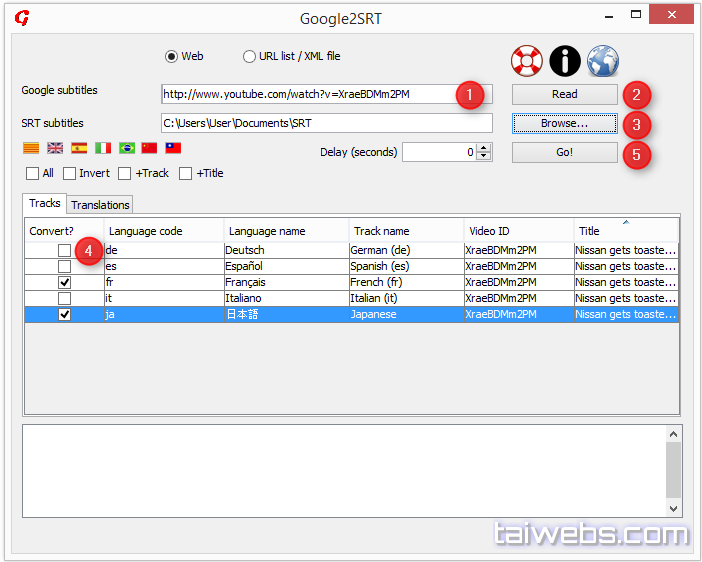Select the Brazilian flag language icon
Screen dimensions: 702x562
pos(127,148)
